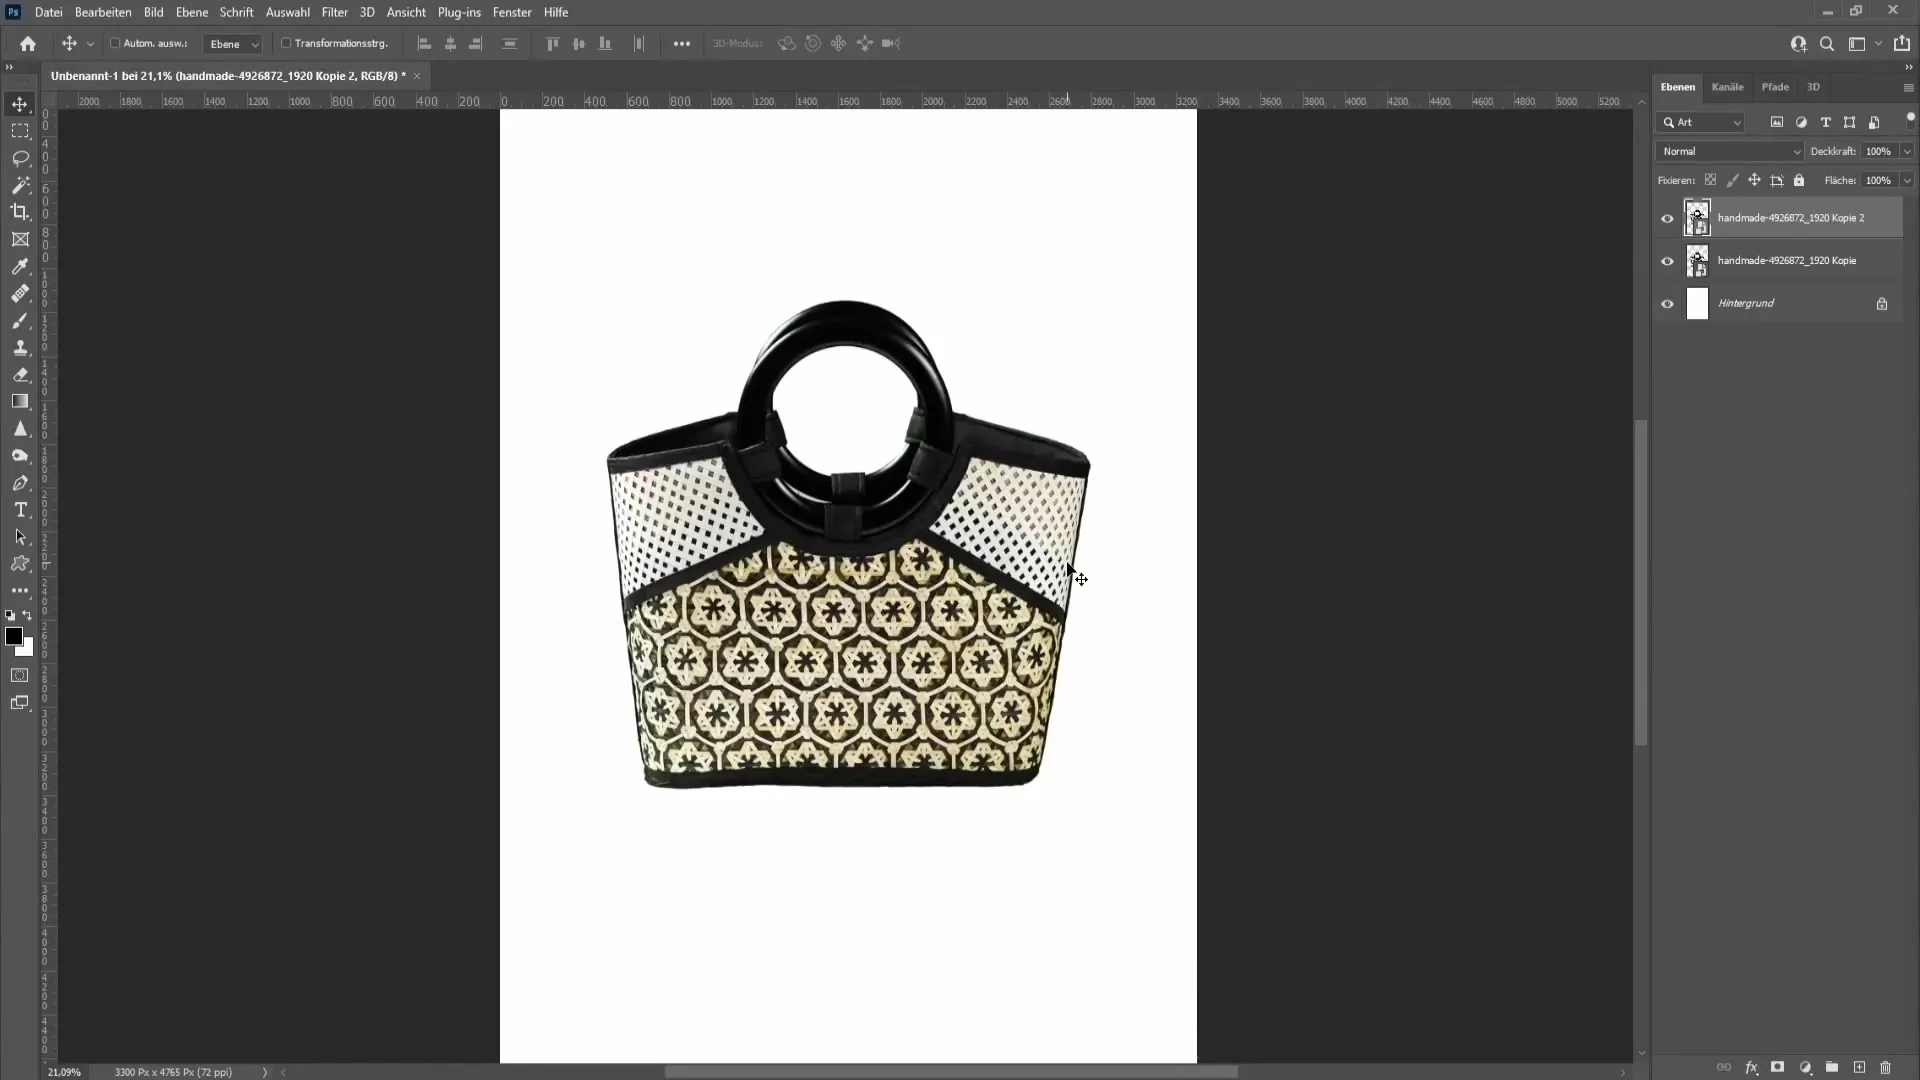Toggle lock position

(x=1754, y=180)
